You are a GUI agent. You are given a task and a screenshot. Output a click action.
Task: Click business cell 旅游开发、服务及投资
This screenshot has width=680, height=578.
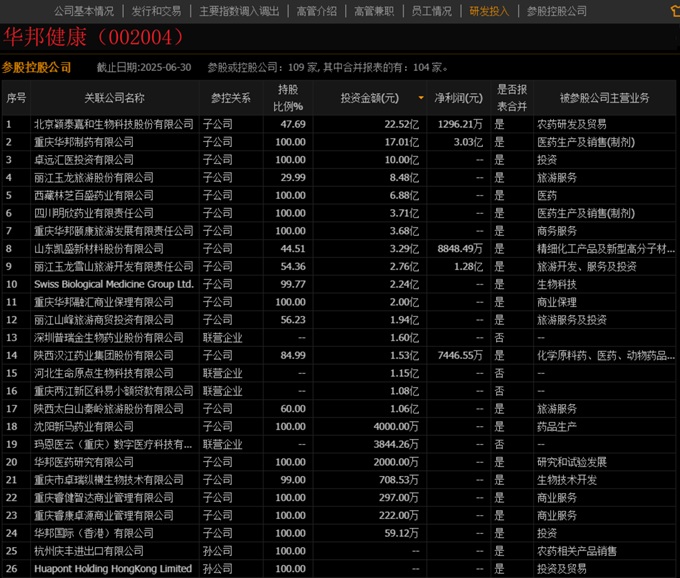click(587, 267)
